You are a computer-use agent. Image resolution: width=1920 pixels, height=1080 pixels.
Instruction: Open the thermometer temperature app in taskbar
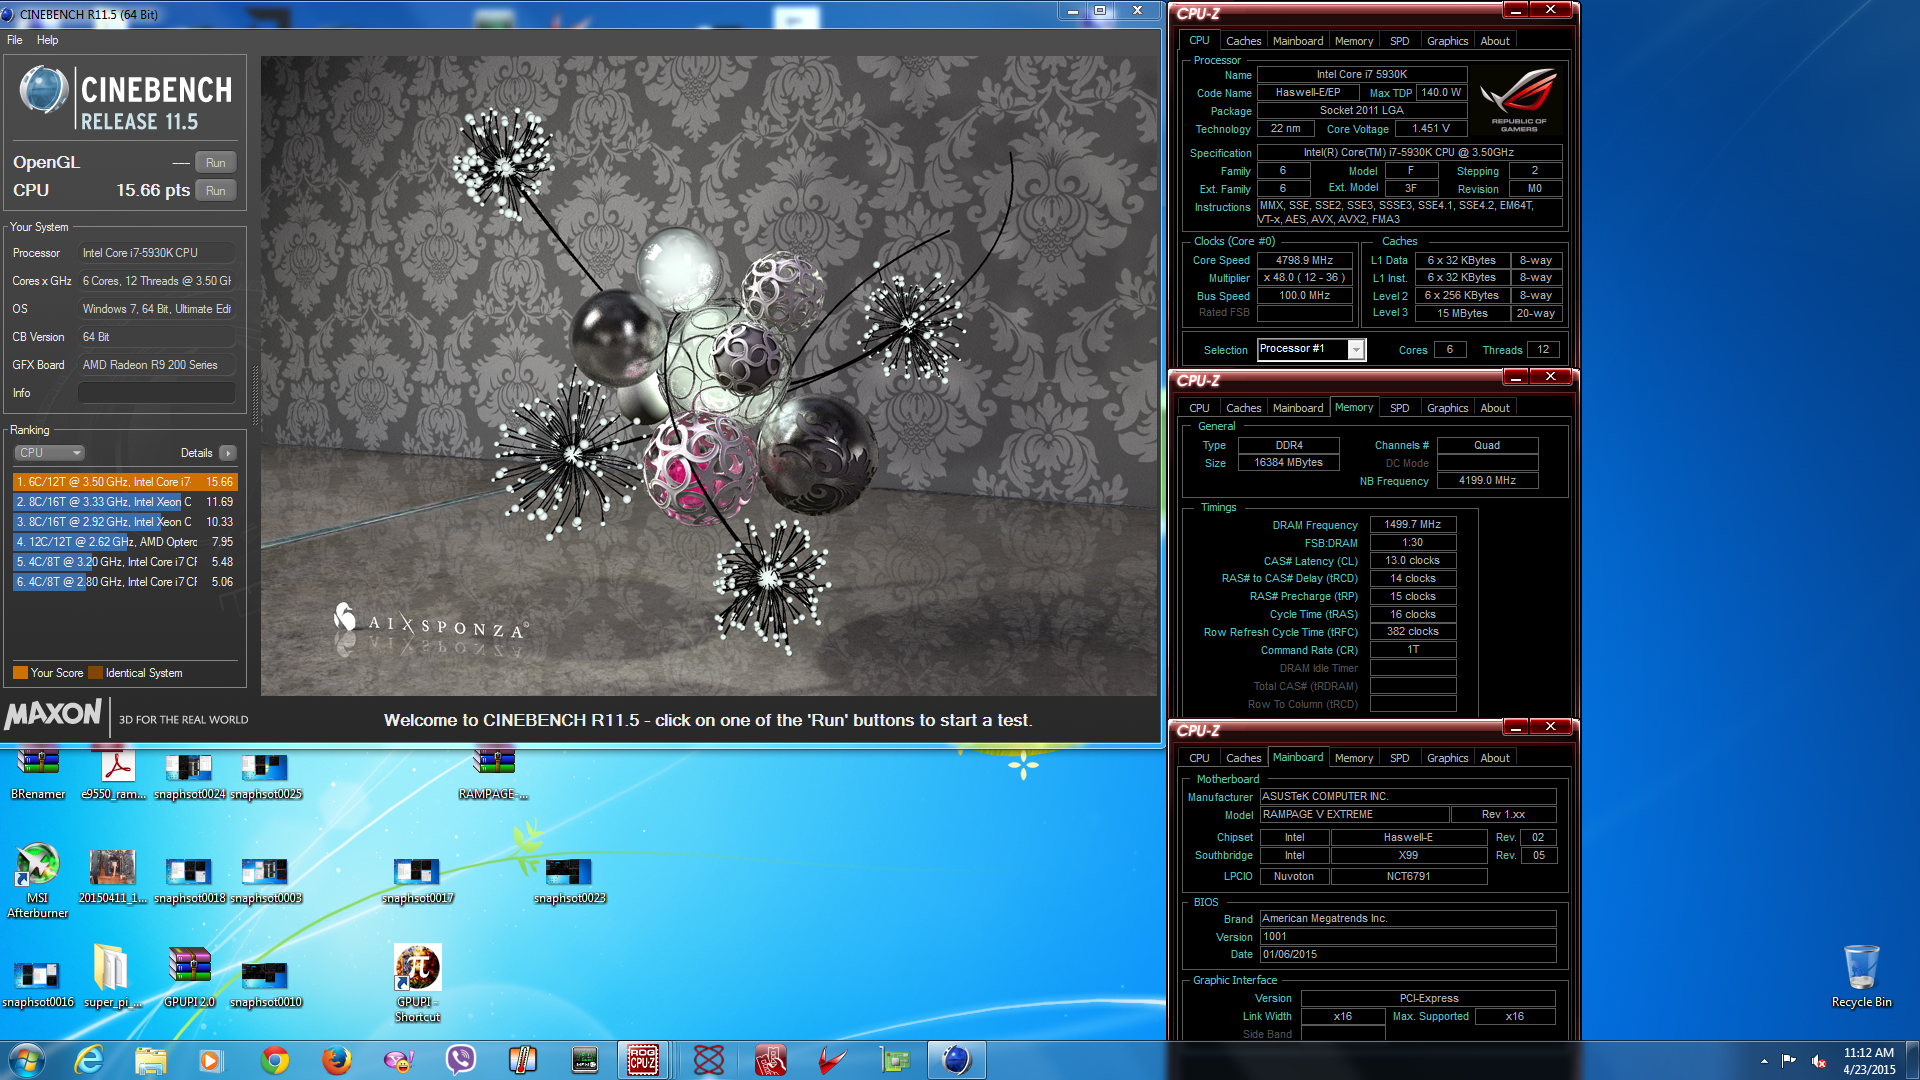tap(522, 1060)
